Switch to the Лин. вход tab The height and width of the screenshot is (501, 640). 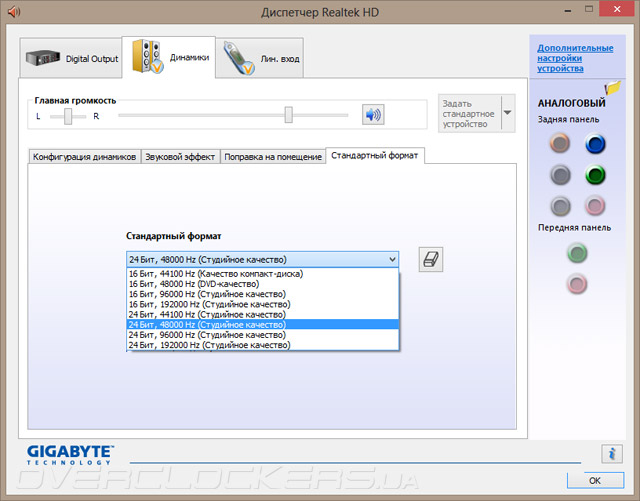click(260, 58)
